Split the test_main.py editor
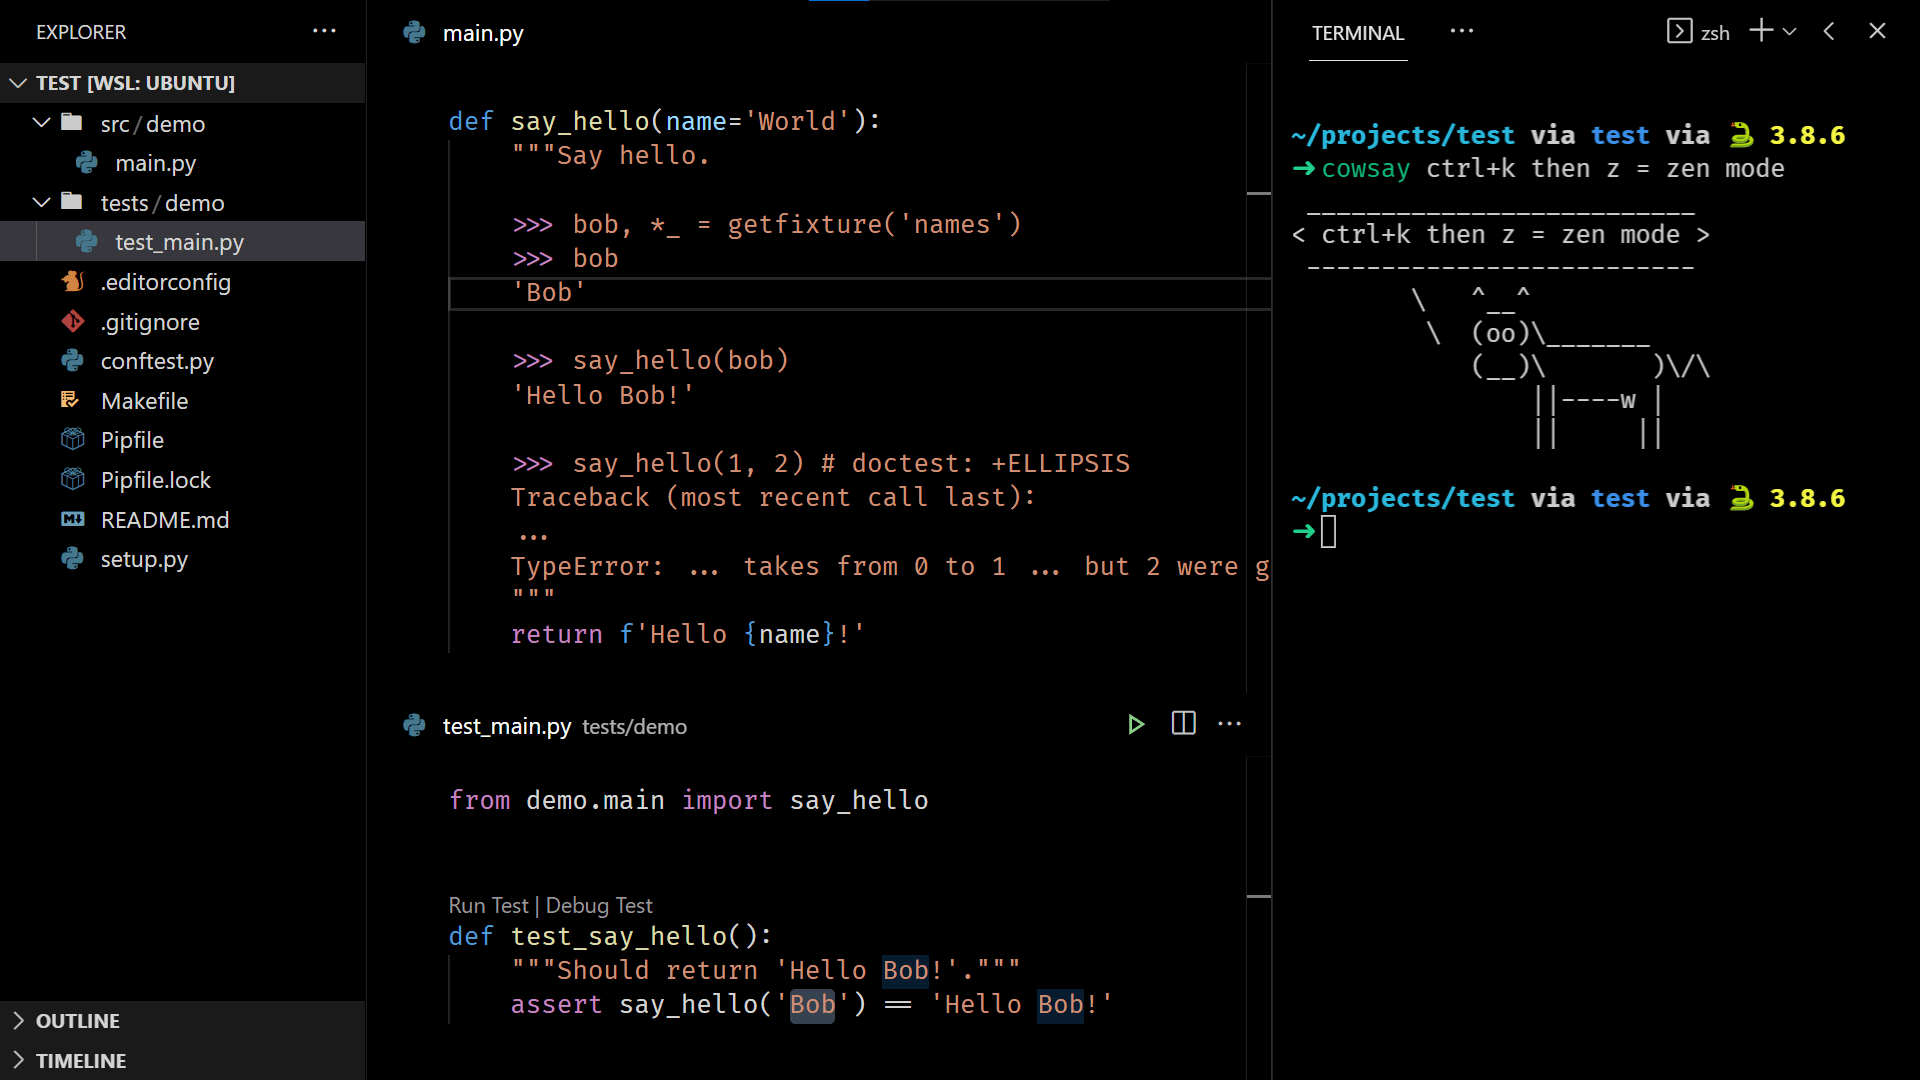 1183,723
